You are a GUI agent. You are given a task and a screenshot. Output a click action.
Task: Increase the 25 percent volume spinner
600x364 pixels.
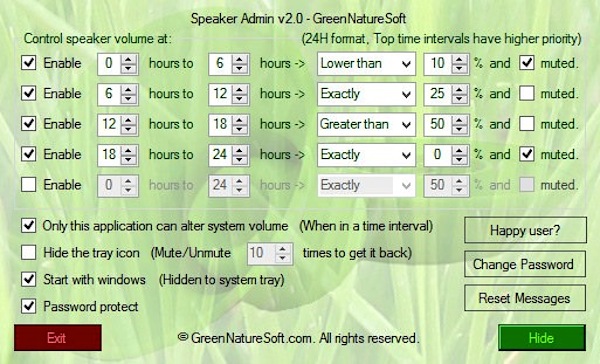pos(459,90)
